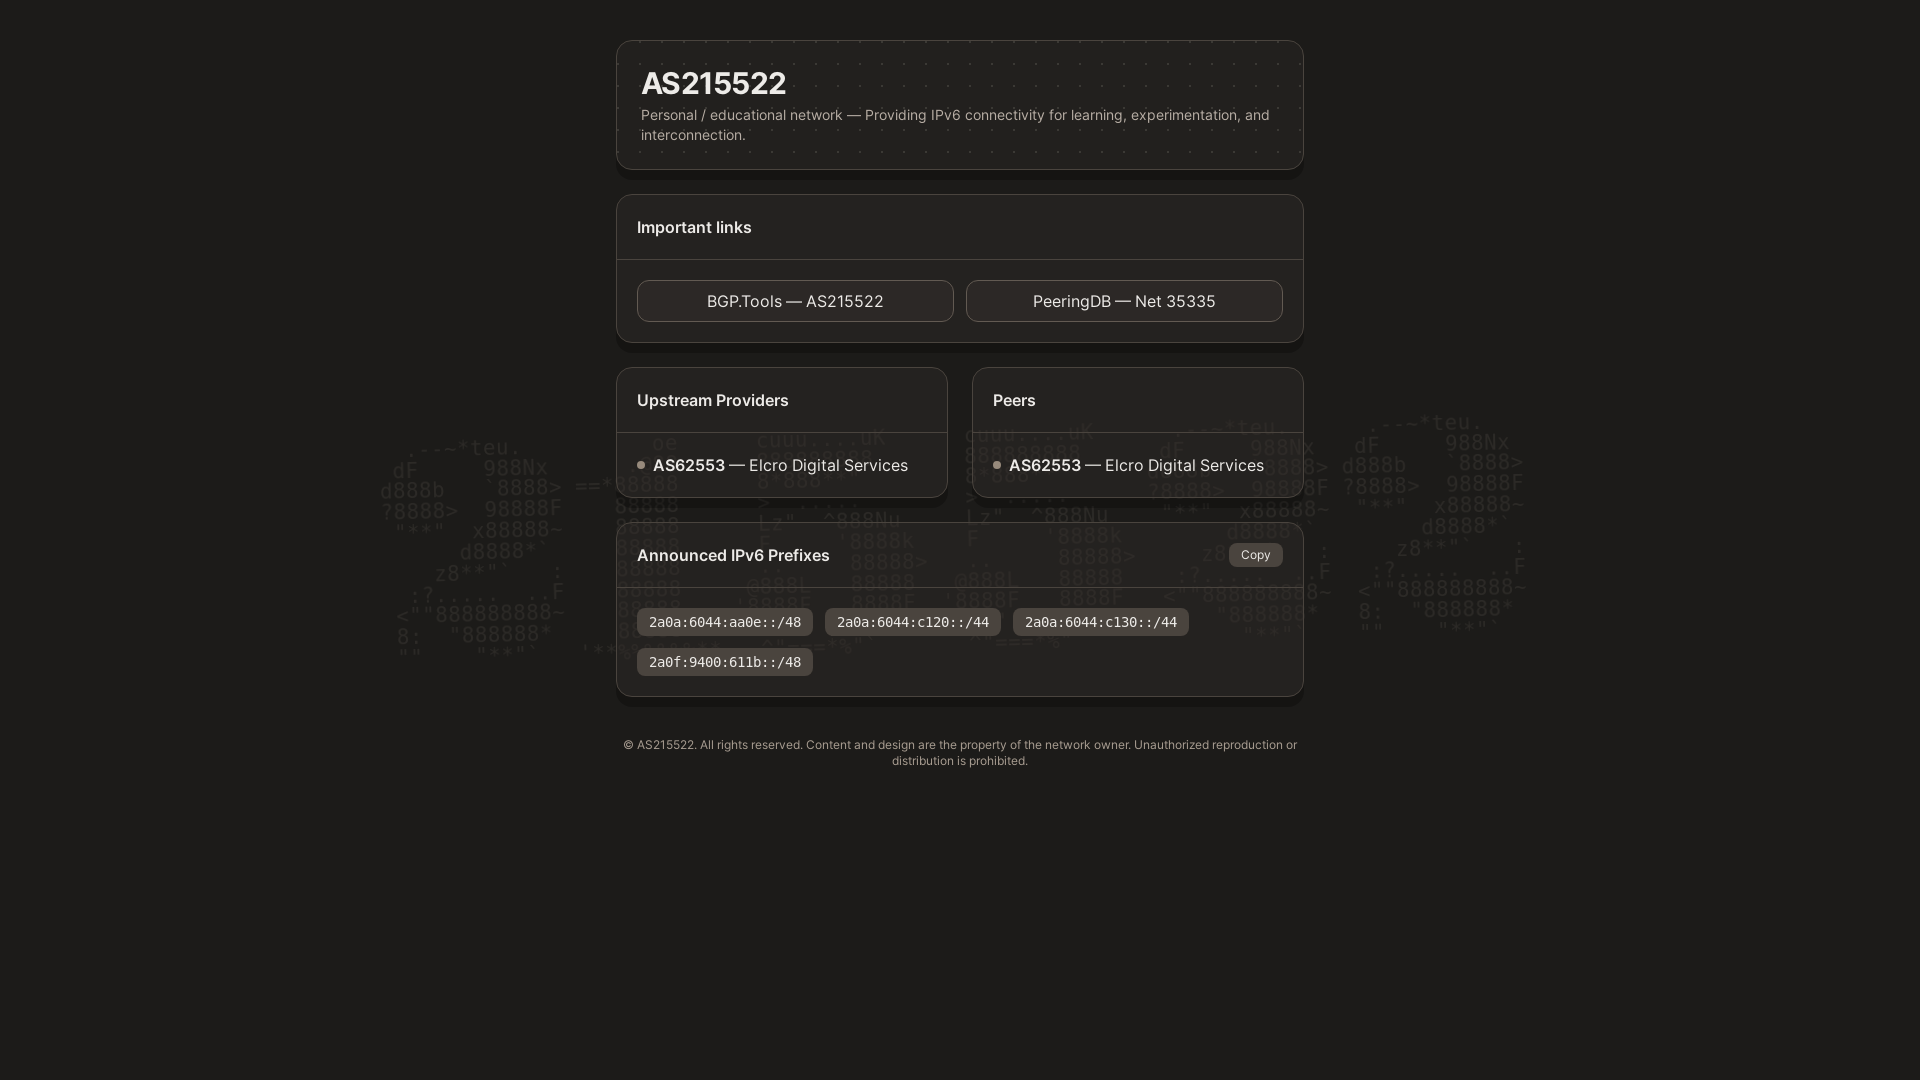The width and height of the screenshot is (1920, 1080).
Task: Select prefix 2a0a:6044:c130::/44
Action: (1101, 622)
